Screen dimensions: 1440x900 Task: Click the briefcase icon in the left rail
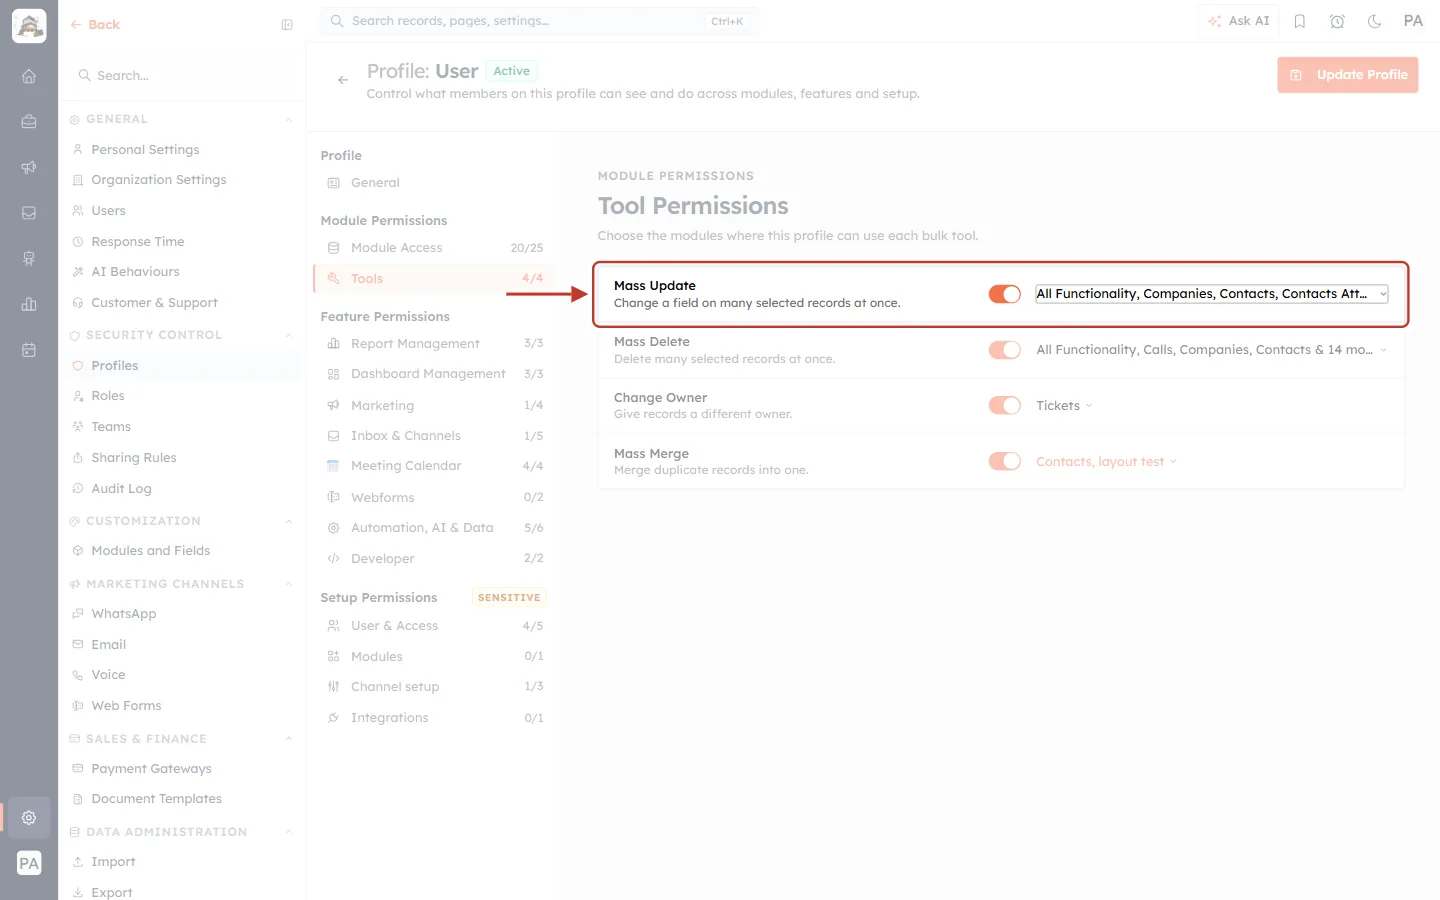tap(29, 122)
